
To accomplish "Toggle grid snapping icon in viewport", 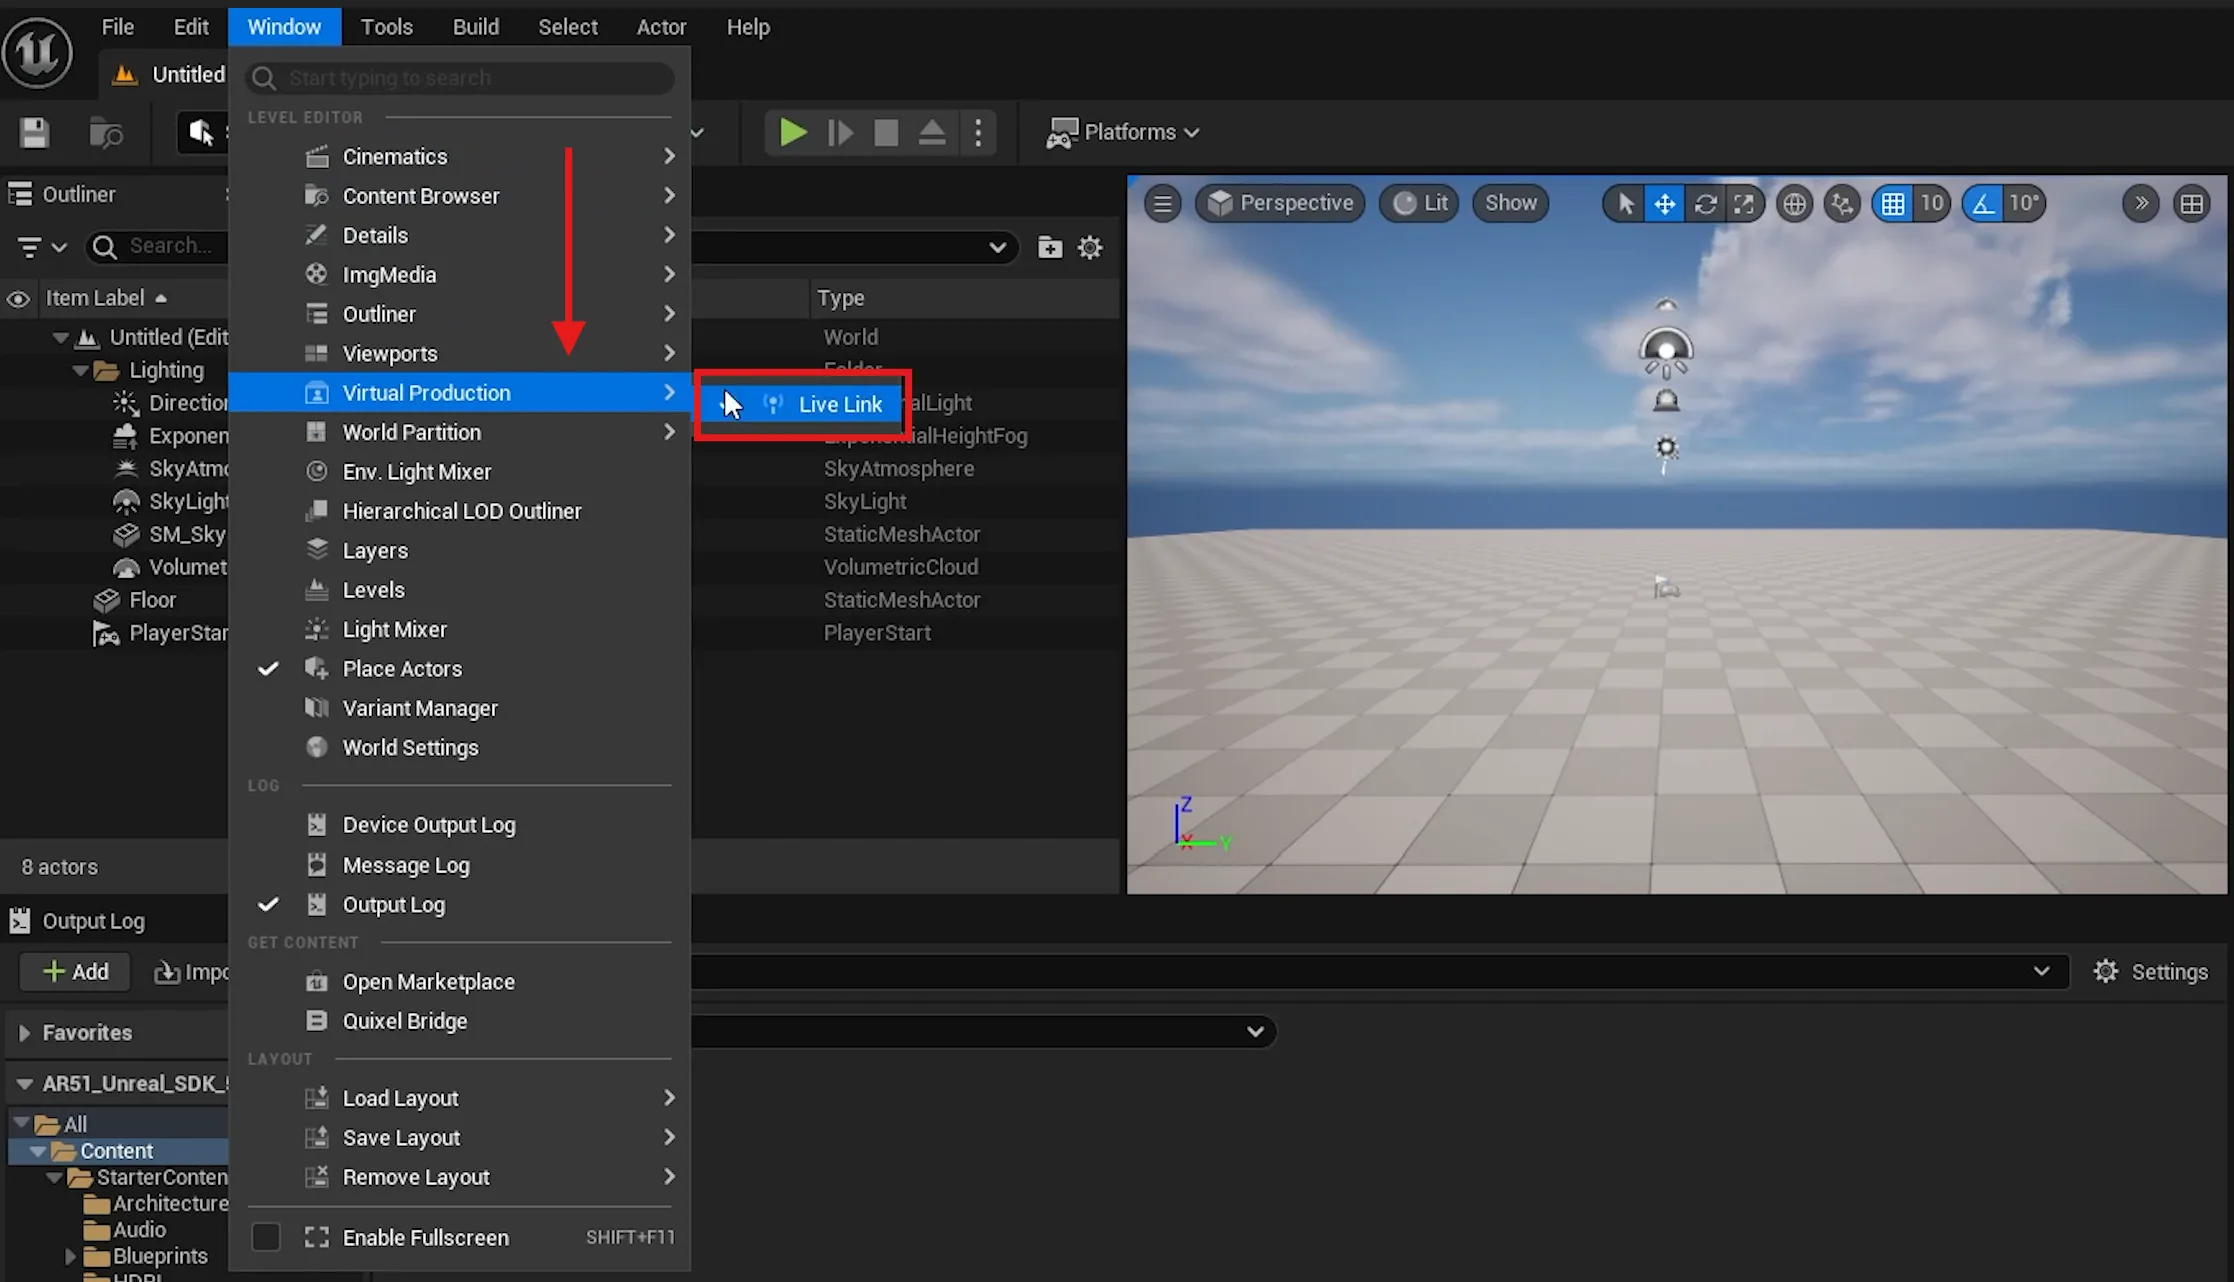I will pyautogui.click(x=1892, y=203).
